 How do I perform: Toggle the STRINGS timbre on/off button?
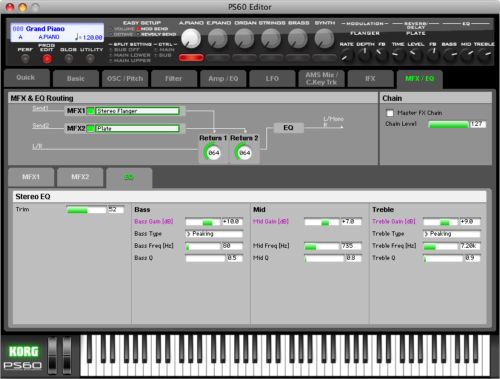[271, 58]
